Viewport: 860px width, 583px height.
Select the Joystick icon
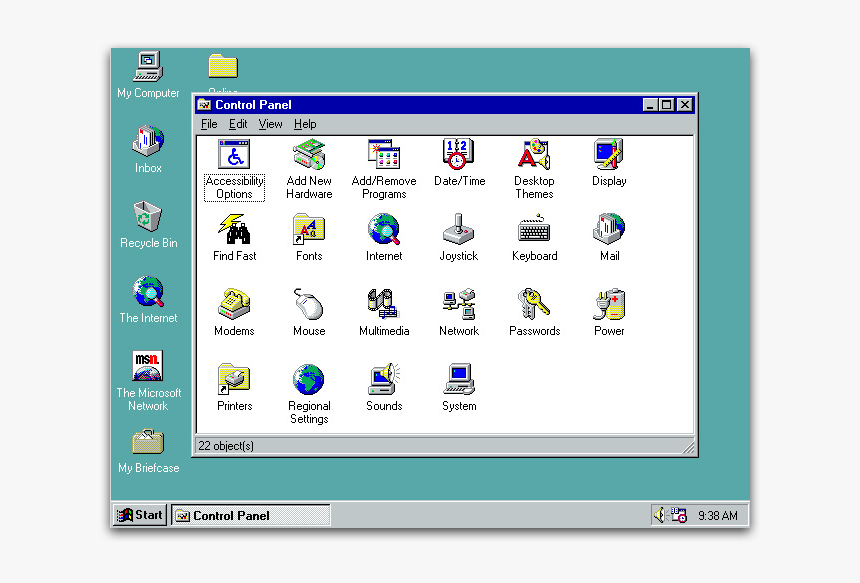[x=459, y=230]
